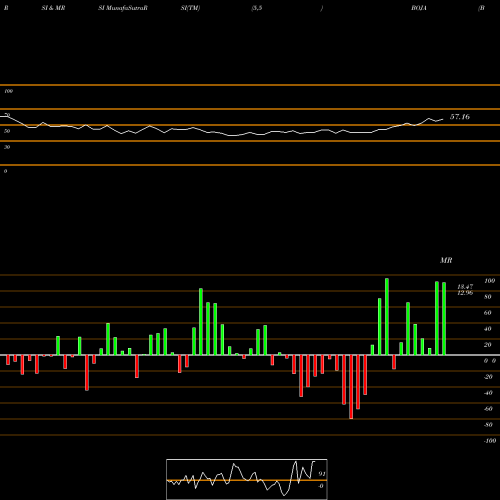
Task: Click the 100 label on RSI axis
Action: pos(8,91)
